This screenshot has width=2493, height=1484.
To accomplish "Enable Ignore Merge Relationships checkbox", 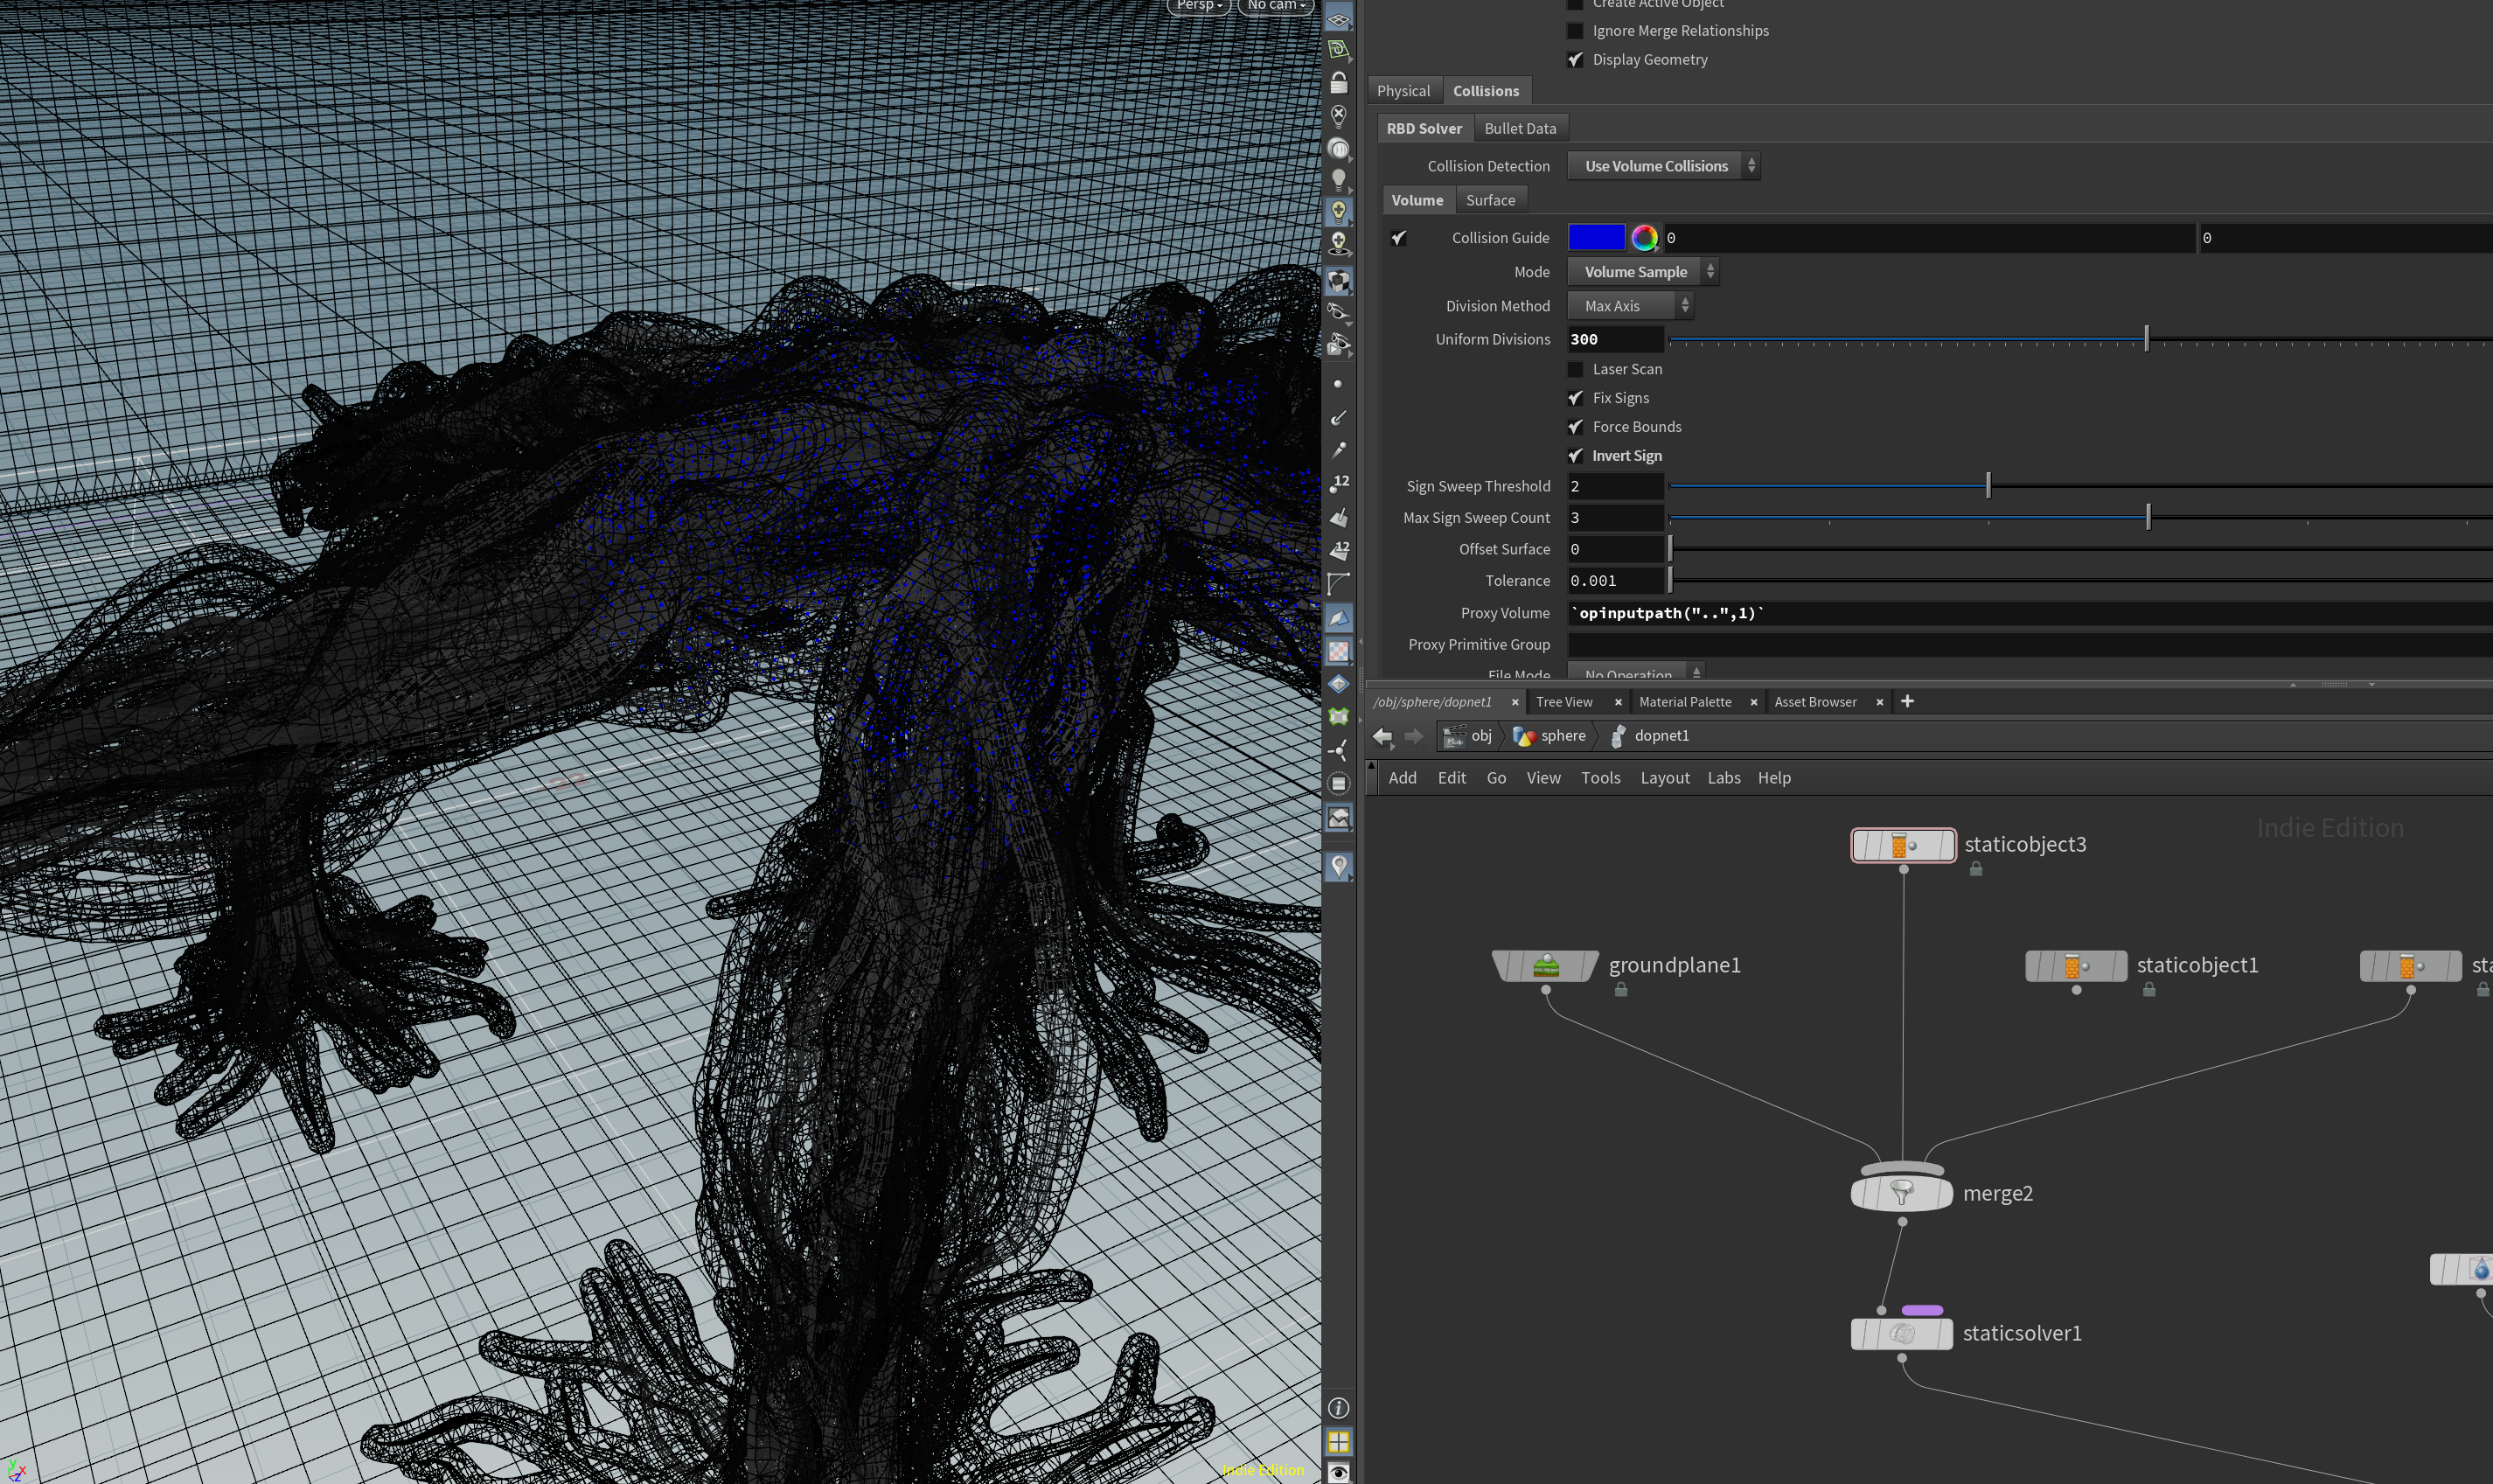I will (1575, 31).
